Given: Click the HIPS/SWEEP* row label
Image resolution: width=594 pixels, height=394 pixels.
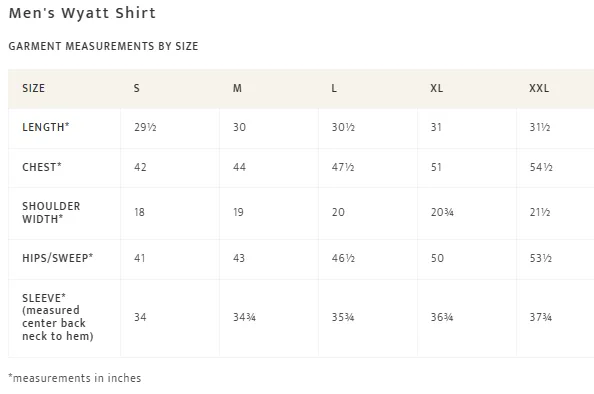Looking at the screenshot, I should pyautogui.click(x=58, y=258).
